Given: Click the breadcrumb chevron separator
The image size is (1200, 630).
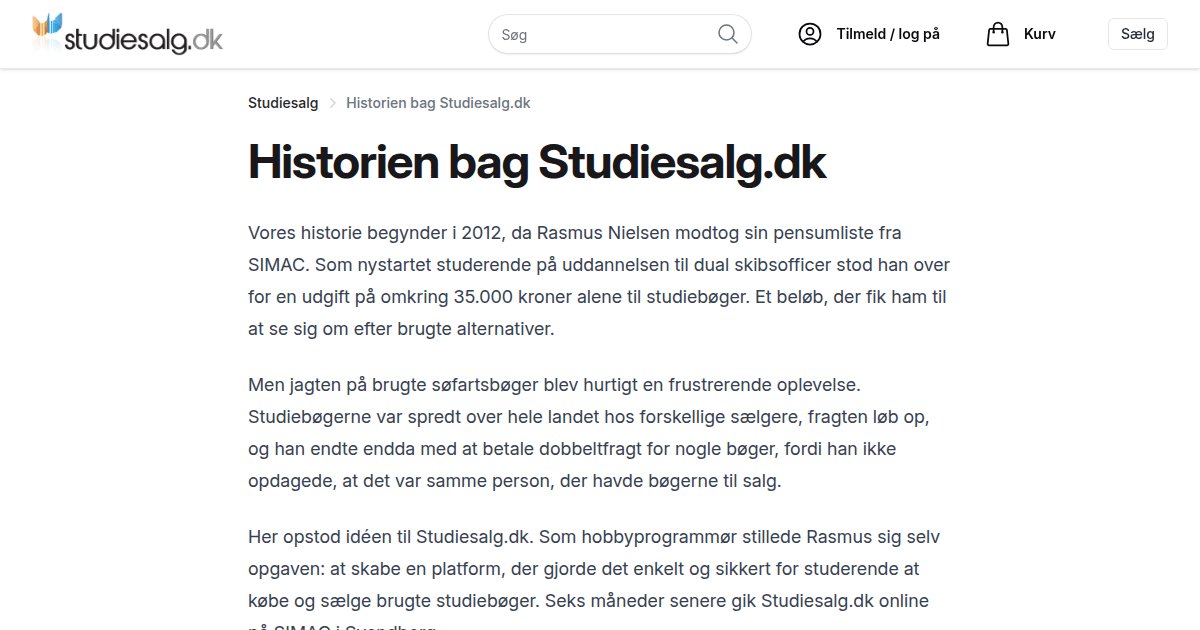Looking at the screenshot, I should [x=332, y=103].
